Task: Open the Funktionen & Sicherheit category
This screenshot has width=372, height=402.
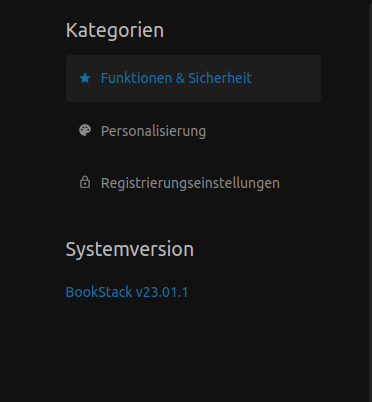Action: pos(193,78)
